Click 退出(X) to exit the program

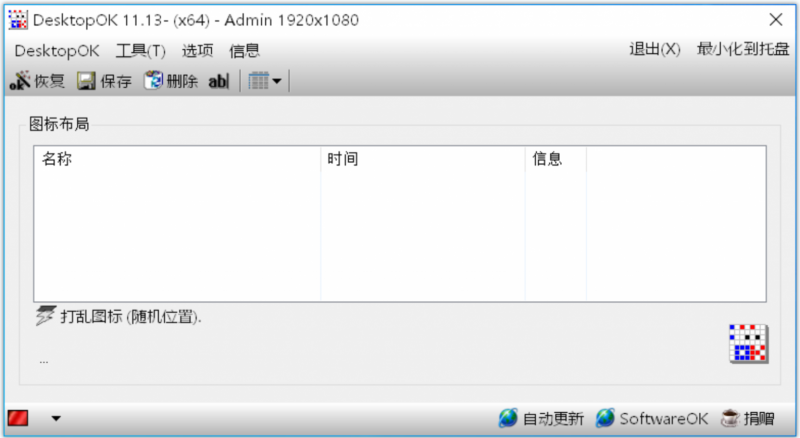[x=655, y=49]
